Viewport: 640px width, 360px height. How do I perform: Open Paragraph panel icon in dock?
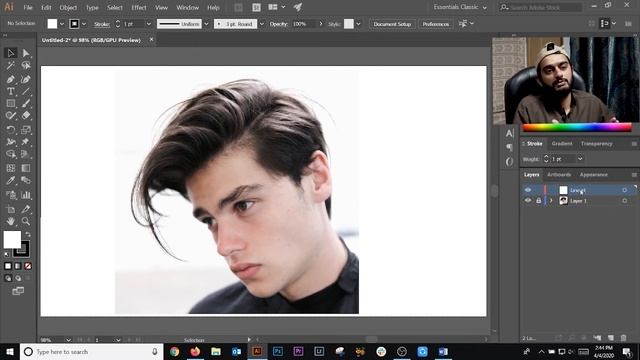pyautogui.click(x=509, y=147)
